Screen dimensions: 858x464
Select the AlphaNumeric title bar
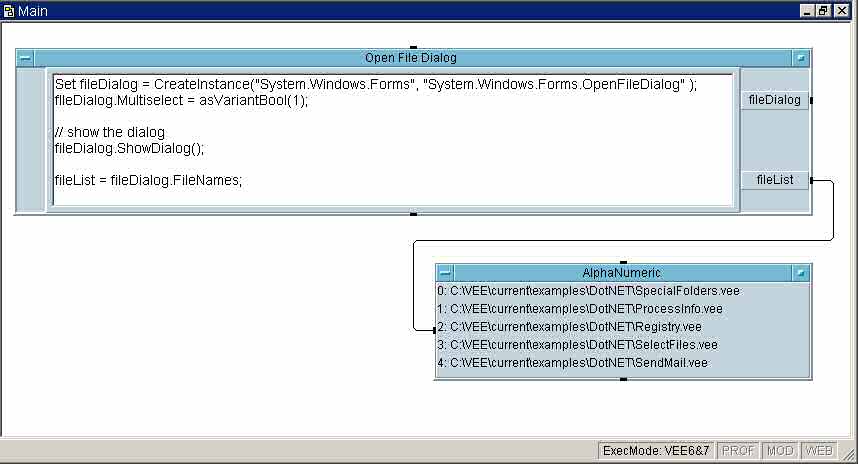point(621,272)
